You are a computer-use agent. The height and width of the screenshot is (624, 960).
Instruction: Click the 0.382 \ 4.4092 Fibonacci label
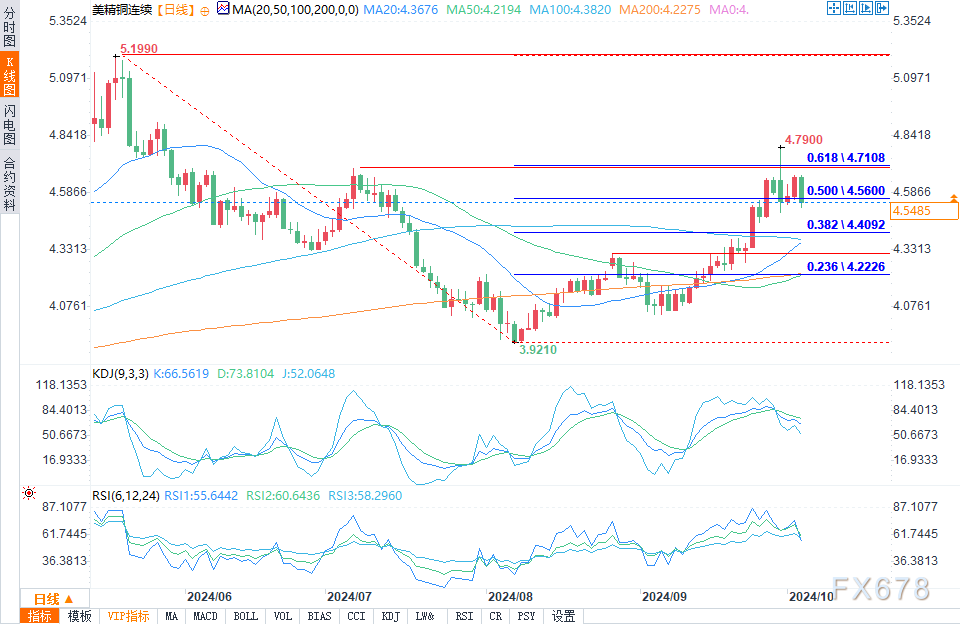[x=846, y=225]
